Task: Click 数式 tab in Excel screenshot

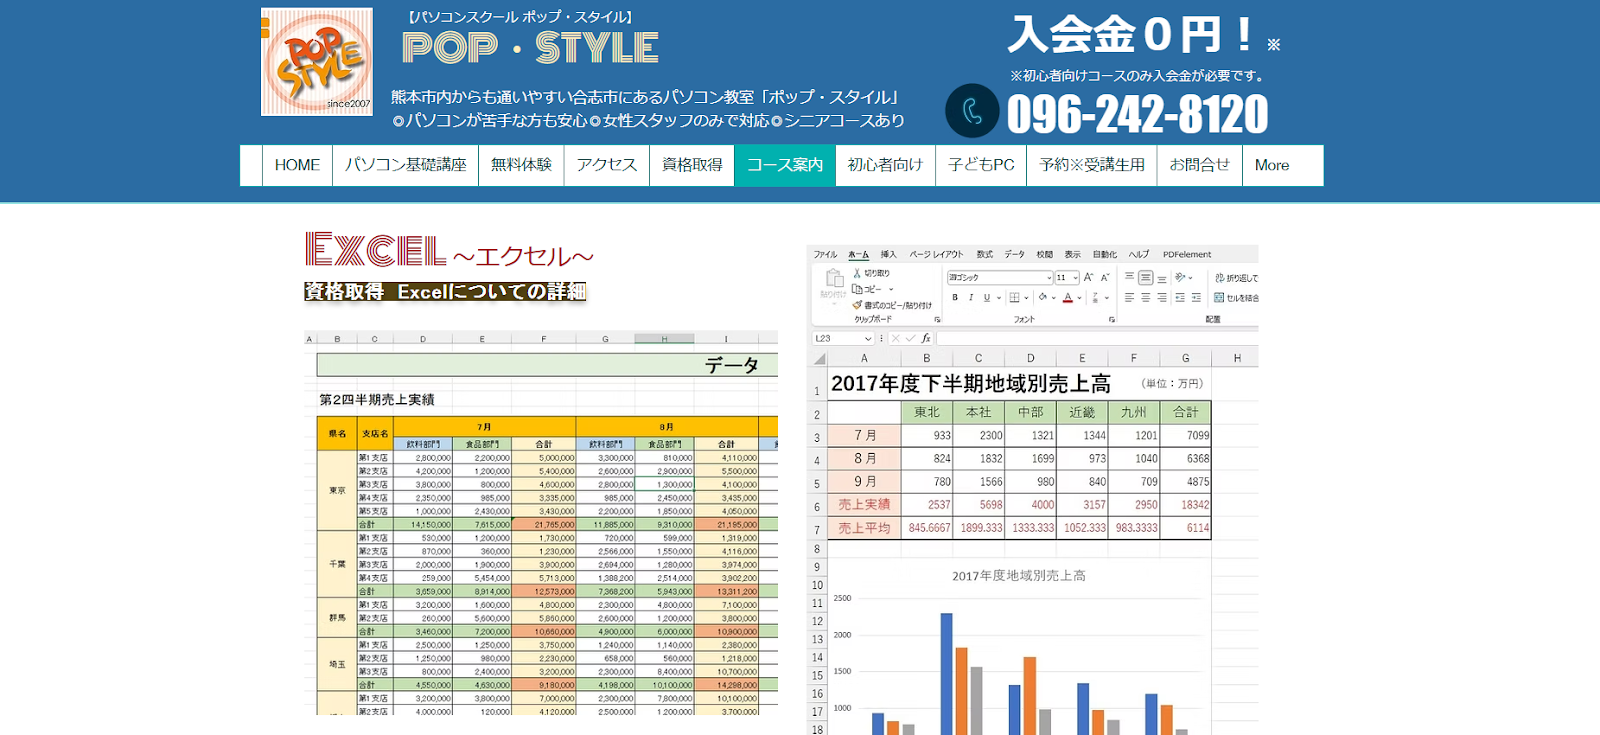Action: pyautogui.click(x=985, y=255)
